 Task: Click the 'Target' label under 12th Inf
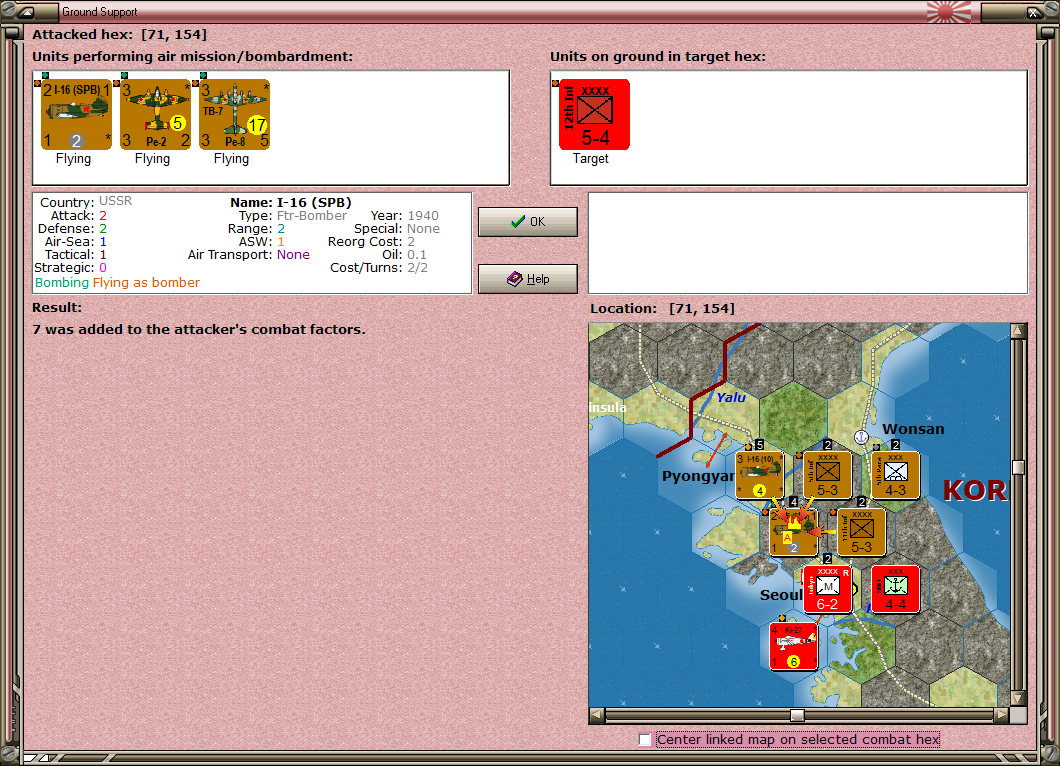tap(591, 158)
